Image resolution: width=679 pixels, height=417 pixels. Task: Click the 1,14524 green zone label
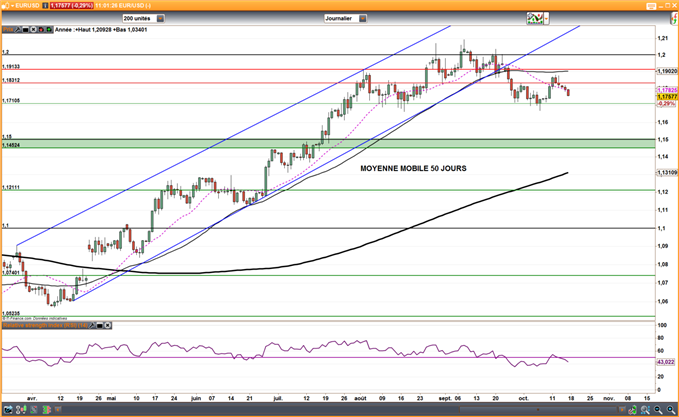coord(11,145)
